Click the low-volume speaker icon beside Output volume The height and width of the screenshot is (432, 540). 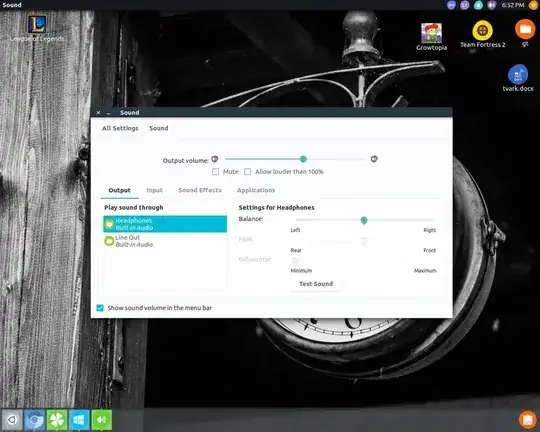pyautogui.click(x=215, y=159)
